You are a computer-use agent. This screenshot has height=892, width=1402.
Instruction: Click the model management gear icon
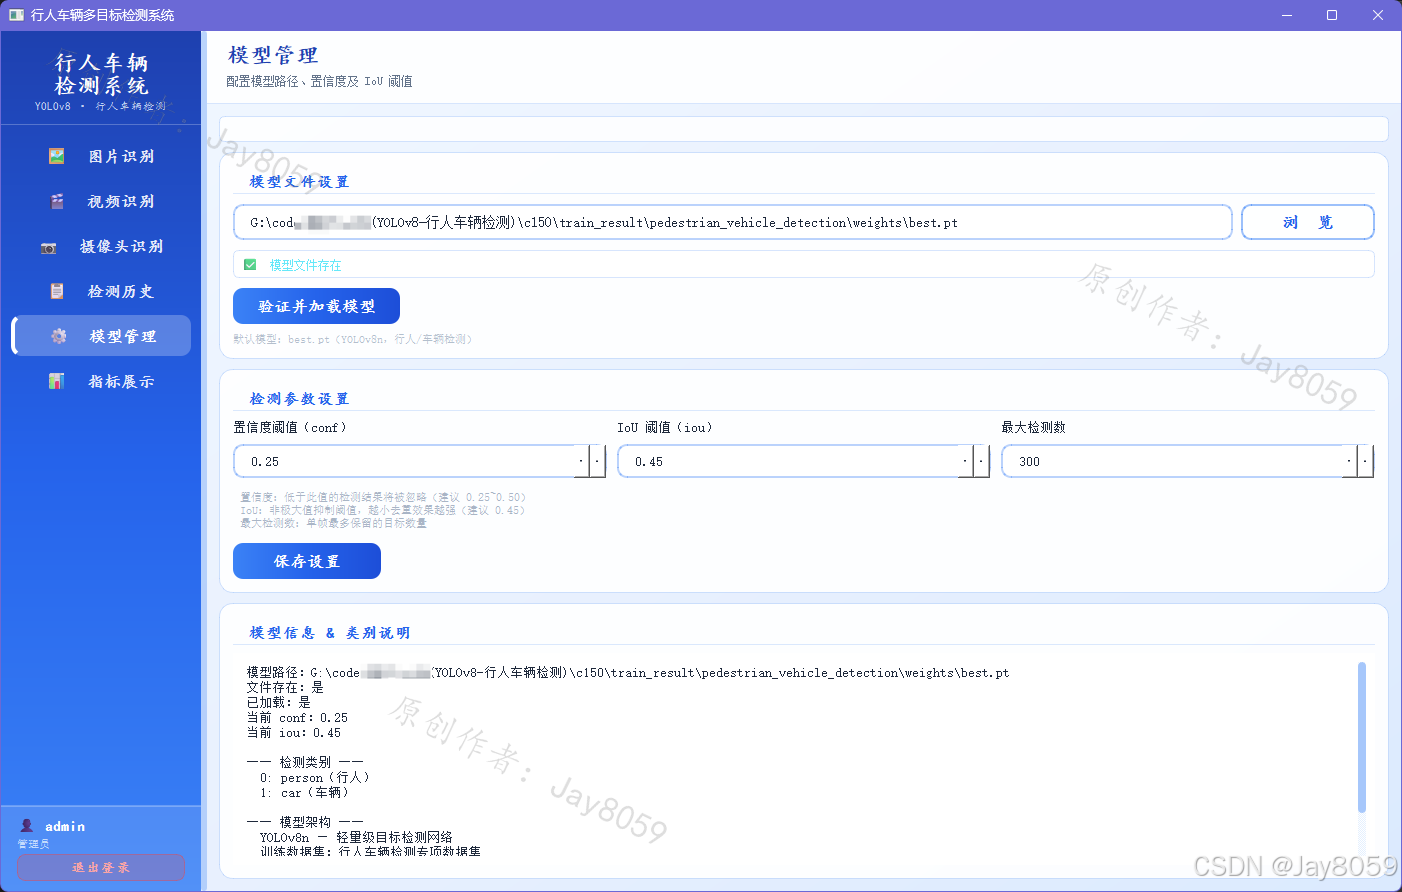[x=59, y=336]
